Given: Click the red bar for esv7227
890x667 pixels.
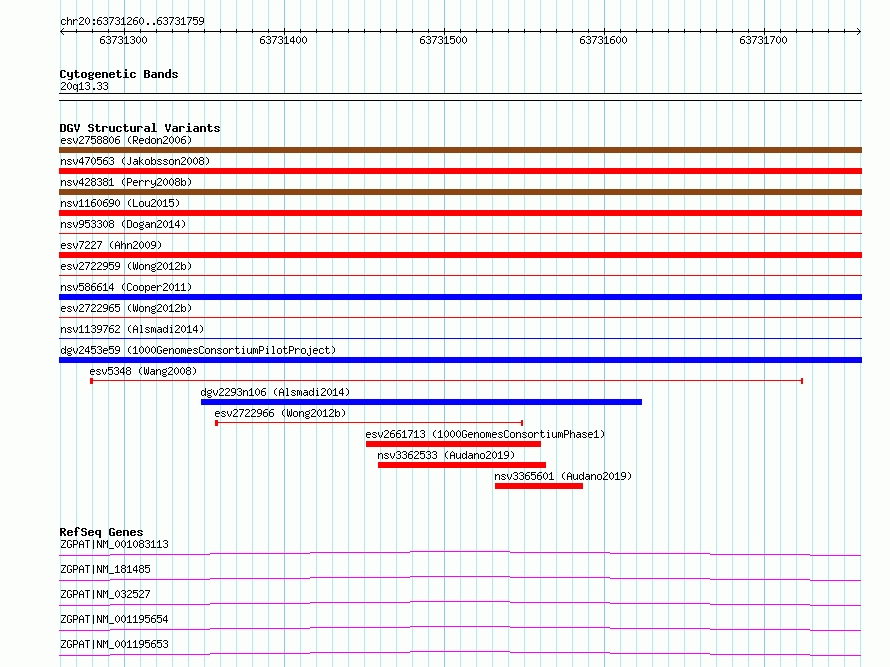Looking at the screenshot, I should pos(460,255).
